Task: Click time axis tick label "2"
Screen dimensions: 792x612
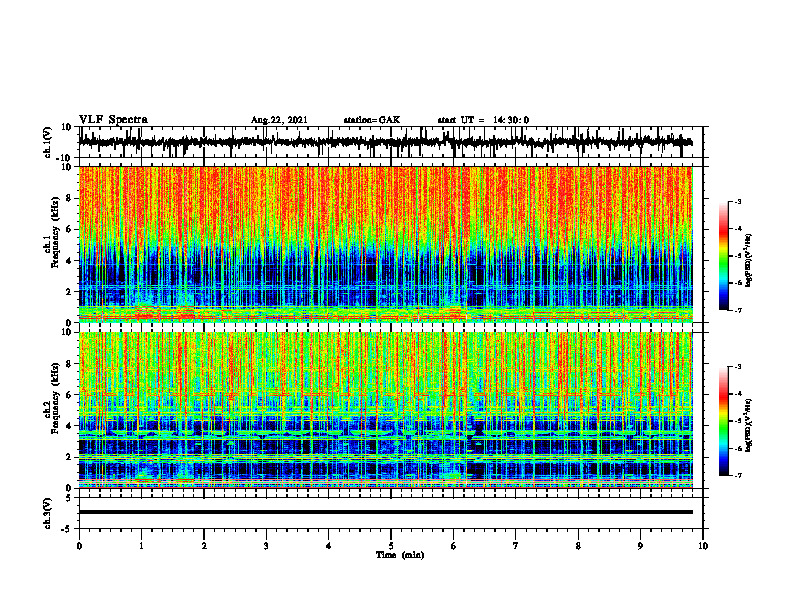Action: coord(204,546)
